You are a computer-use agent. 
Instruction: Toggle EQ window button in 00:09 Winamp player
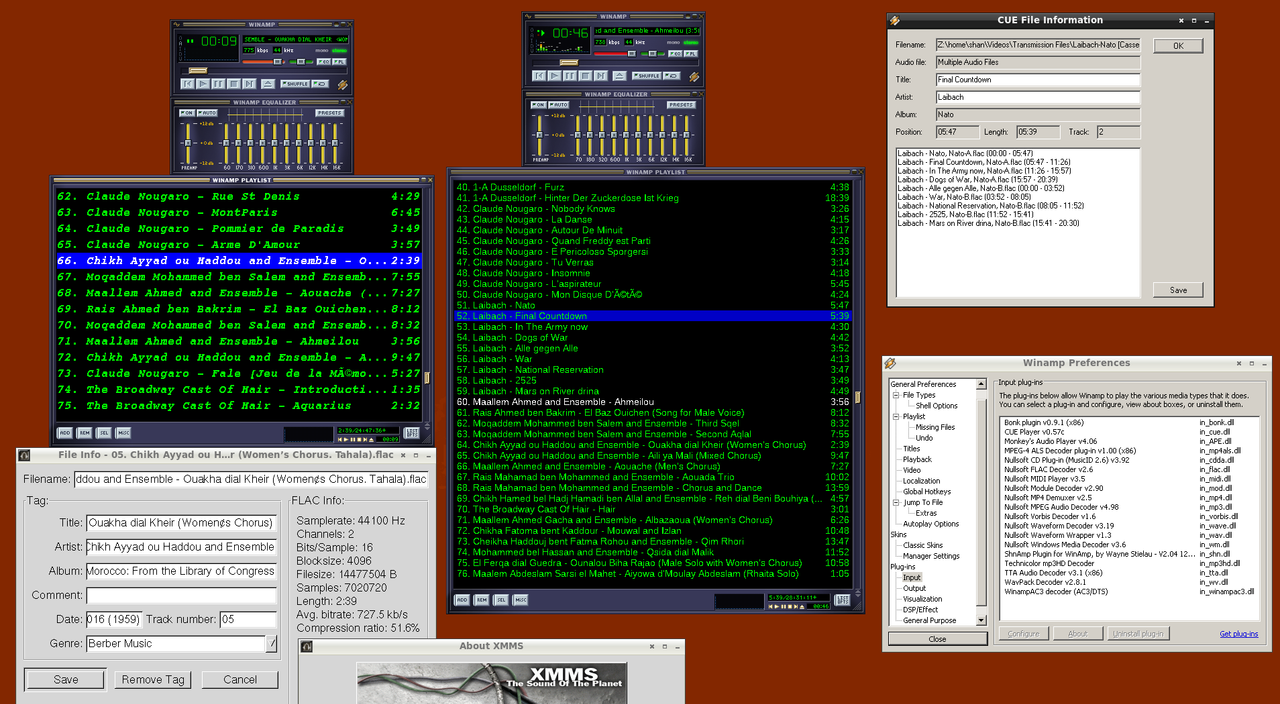(324, 62)
